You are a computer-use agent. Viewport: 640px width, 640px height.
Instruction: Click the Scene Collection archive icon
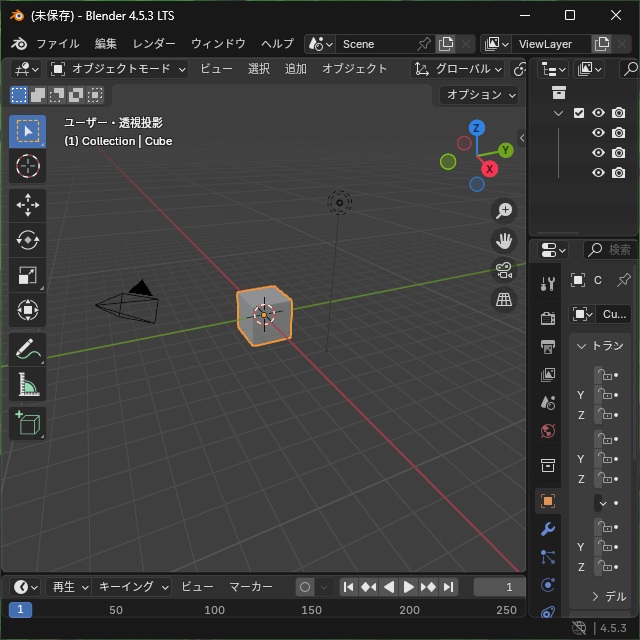click(558, 92)
